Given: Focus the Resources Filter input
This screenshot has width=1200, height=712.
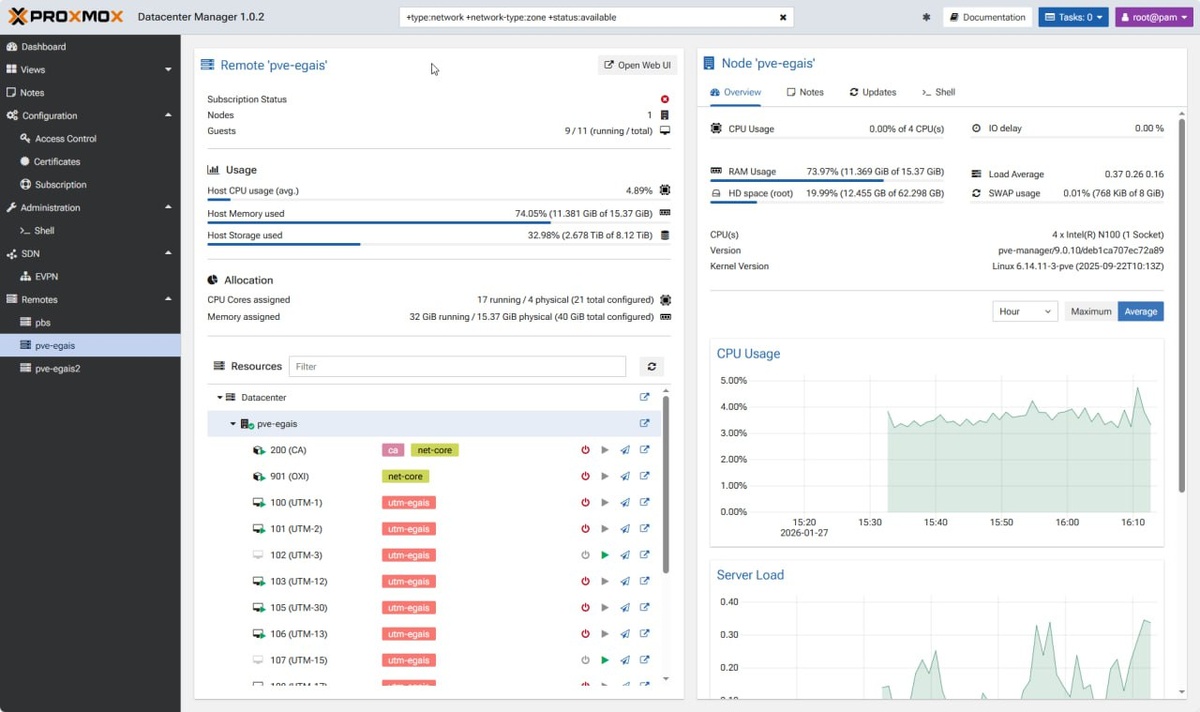Looking at the screenshot, I should point(457,367).
